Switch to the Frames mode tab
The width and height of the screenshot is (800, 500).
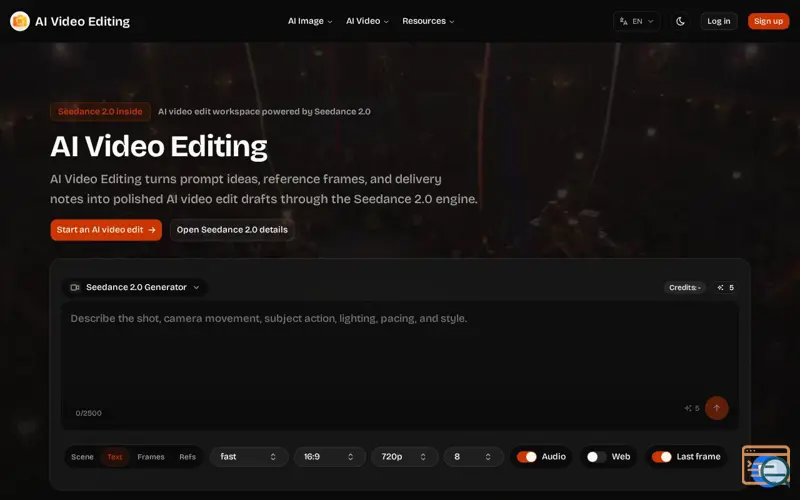tap(151, 457)
